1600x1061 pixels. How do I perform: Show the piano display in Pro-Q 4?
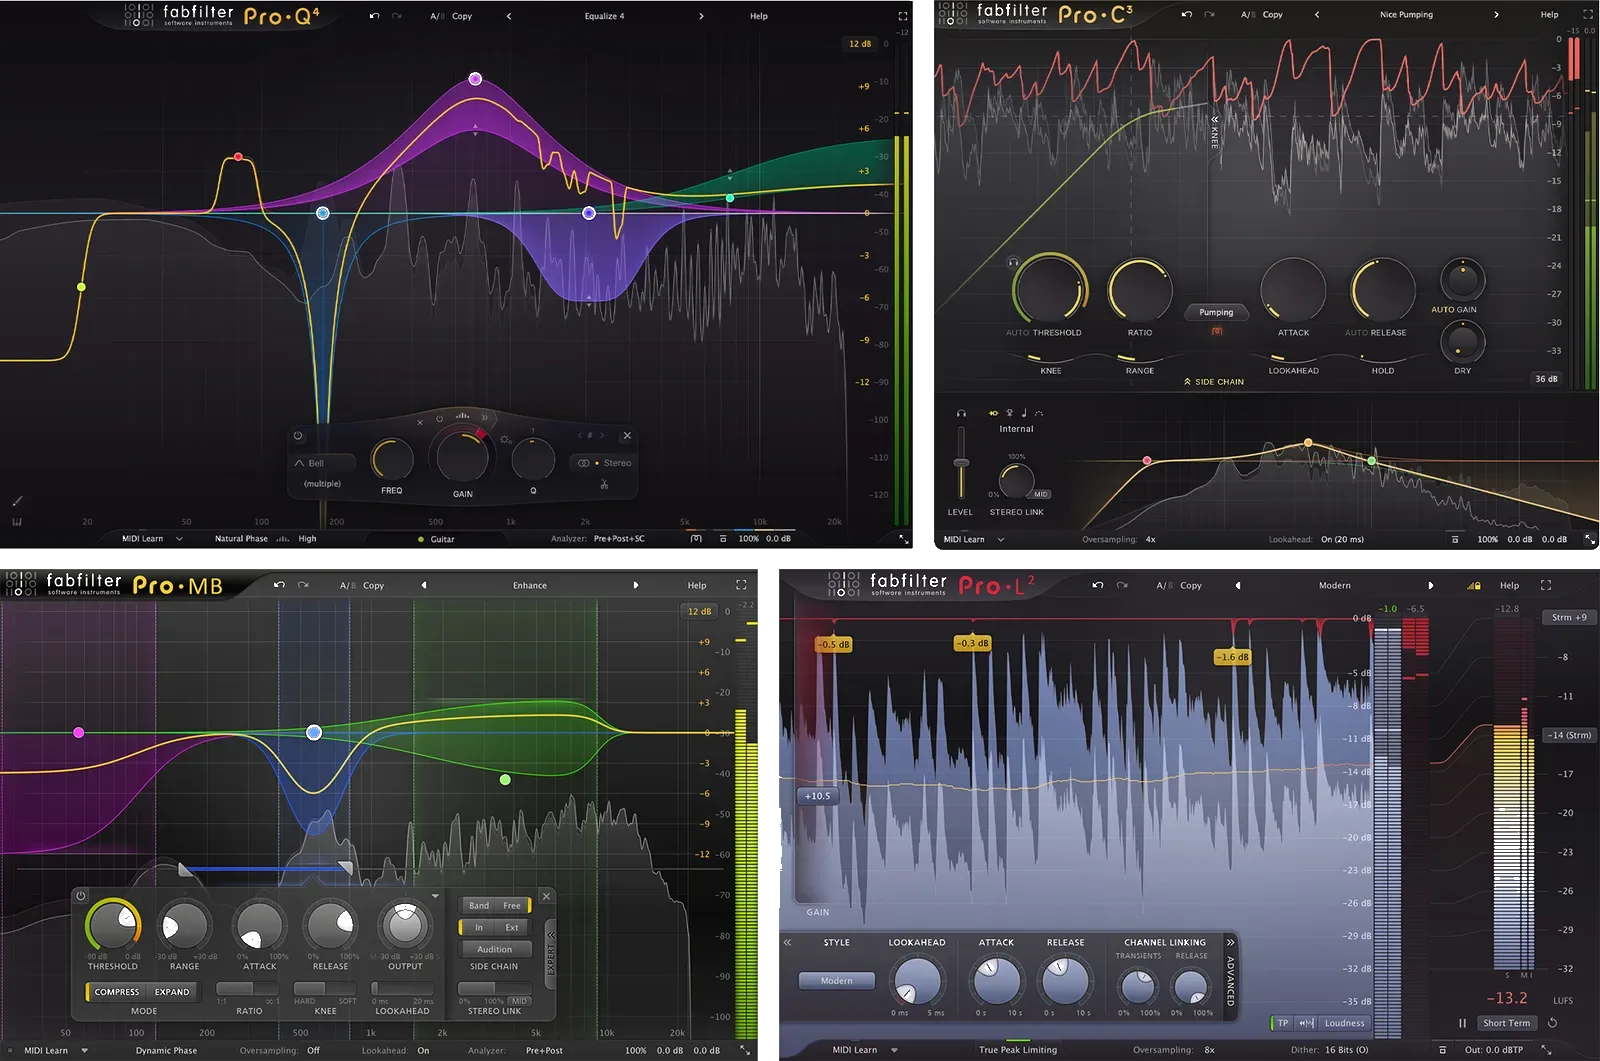pyautogui.click(x=17, y=521)
